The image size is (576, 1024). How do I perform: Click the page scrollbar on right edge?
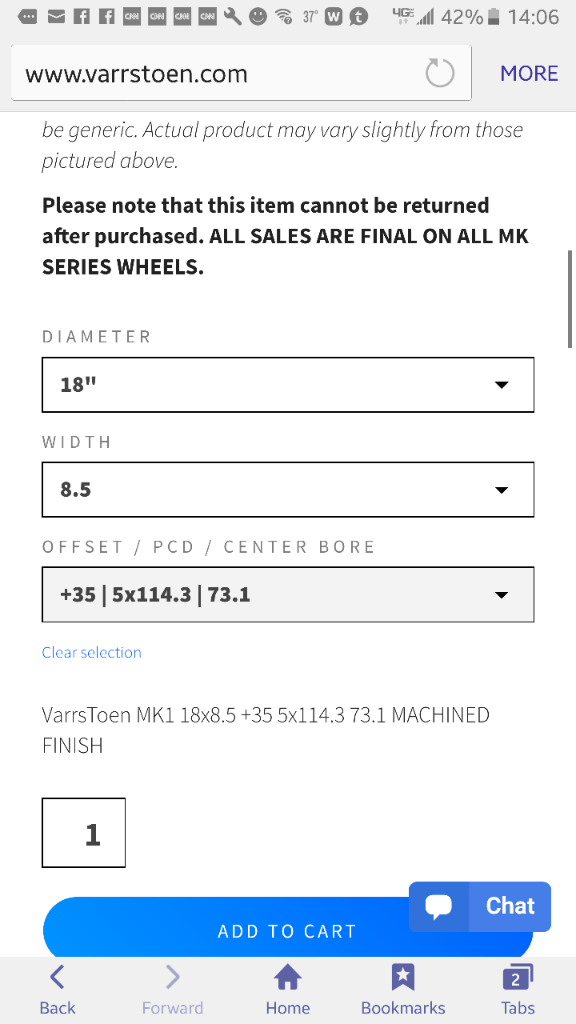coord(571,300)
